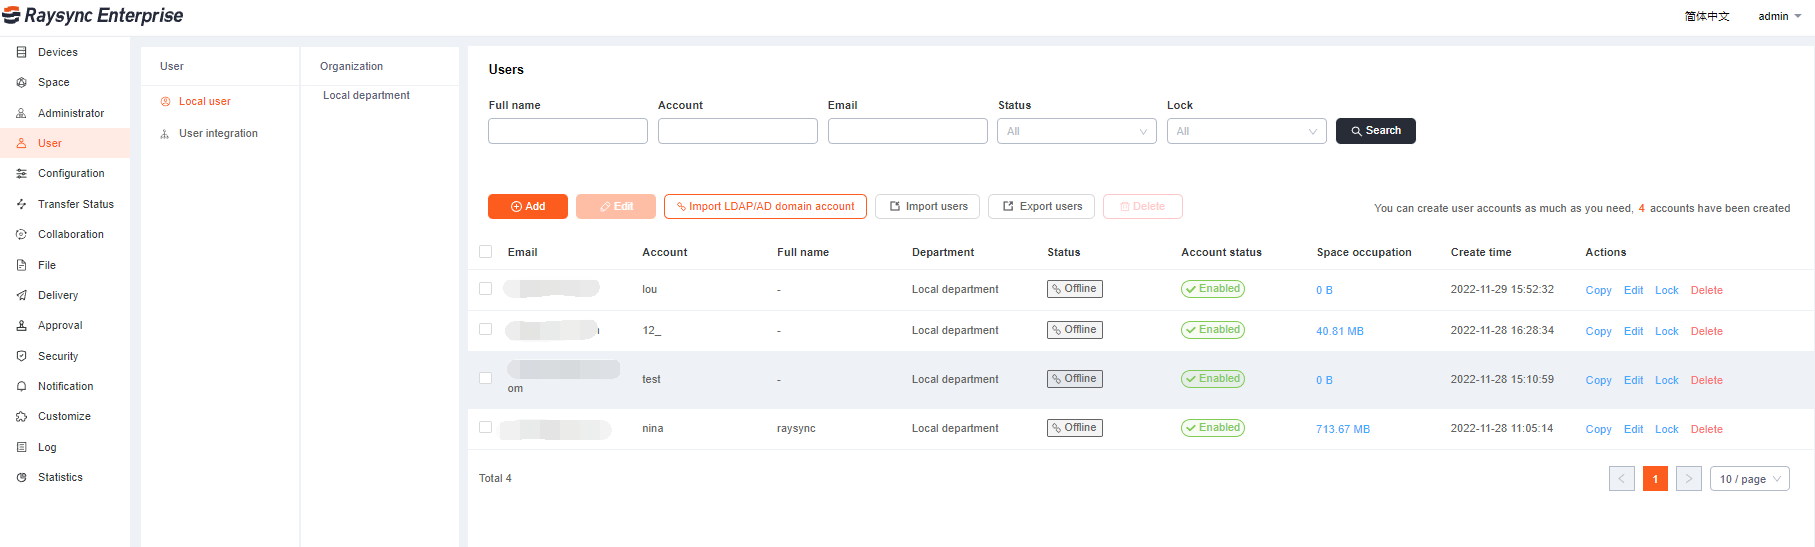Select all users with header checkbox
Image resolution: width=1815 pixels, height=547 pixels.
coord(485,252)
